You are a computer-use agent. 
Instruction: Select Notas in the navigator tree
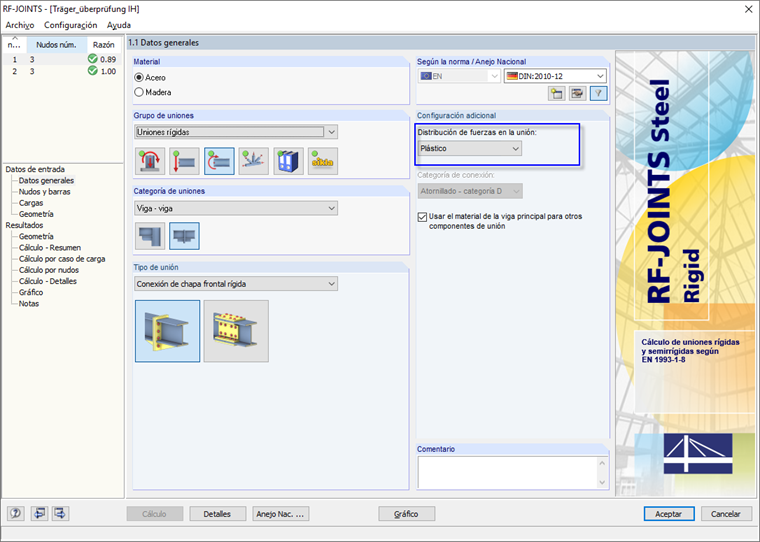(x=29, y=303)
